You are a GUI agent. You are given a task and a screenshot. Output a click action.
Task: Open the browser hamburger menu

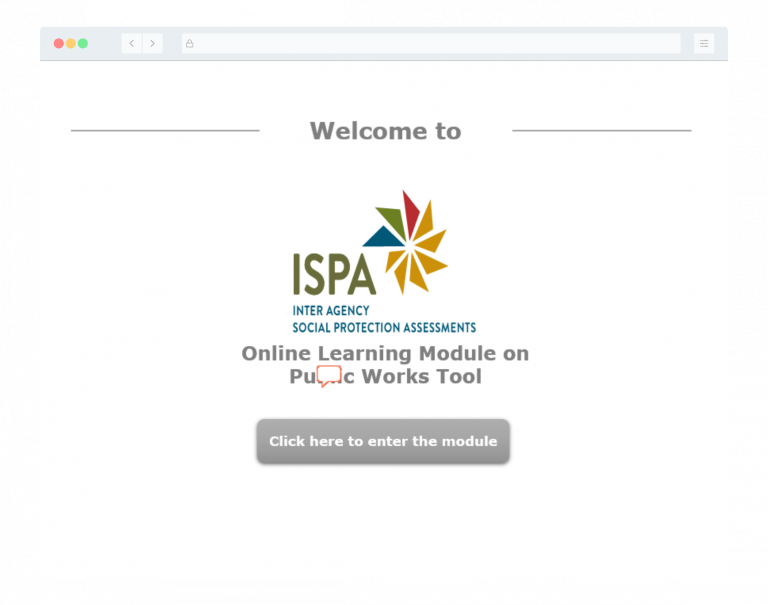(704, 44)
